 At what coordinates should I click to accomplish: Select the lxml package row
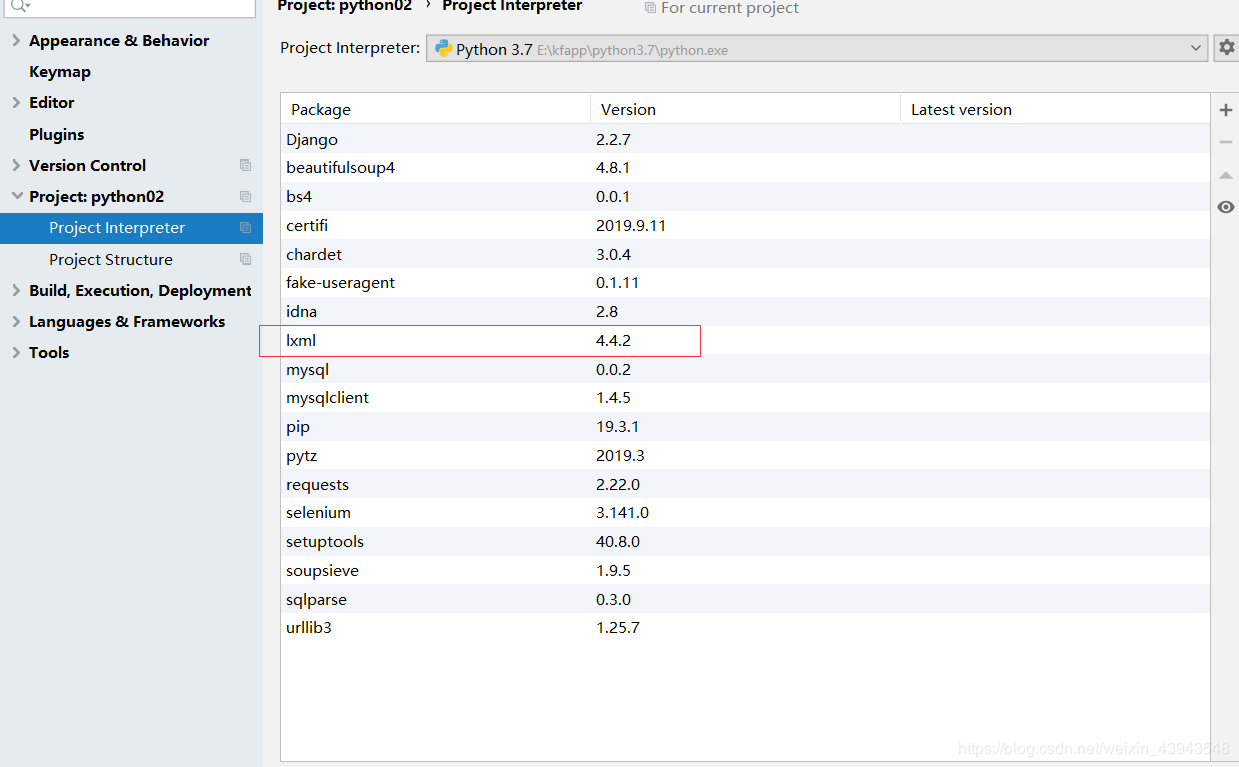pos(745,341)
